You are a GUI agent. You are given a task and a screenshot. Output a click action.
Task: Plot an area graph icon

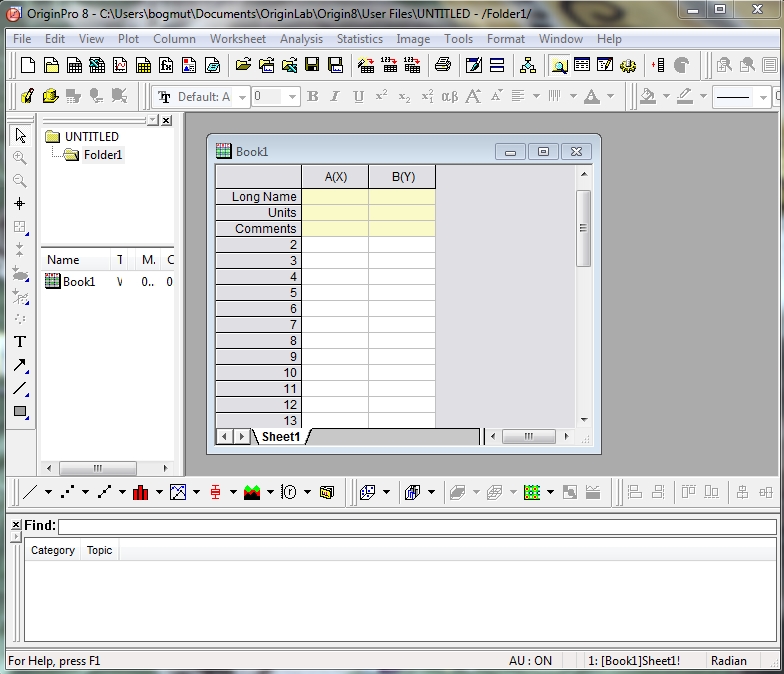(x=252, y=492)
